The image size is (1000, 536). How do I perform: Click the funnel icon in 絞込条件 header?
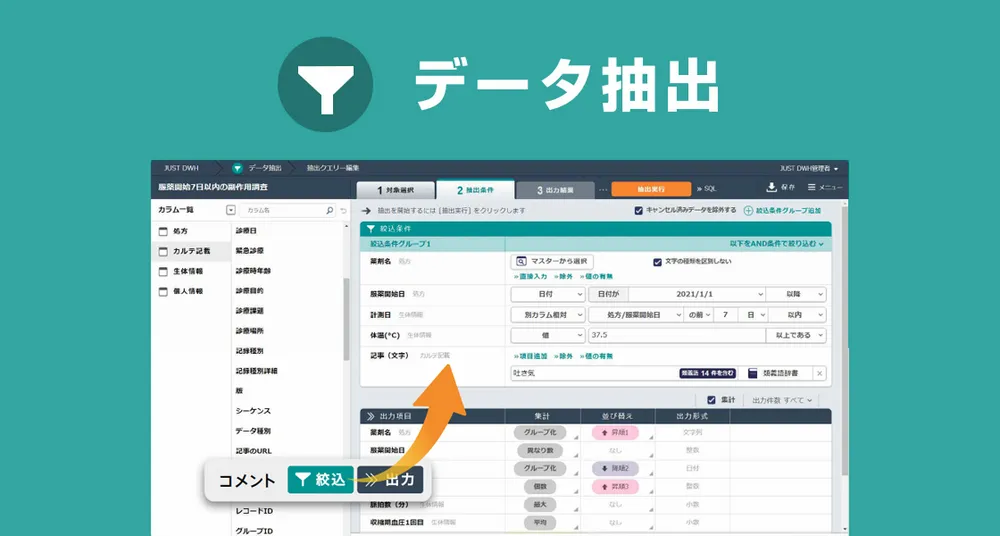pyautogui.click(x=371, y=228)
